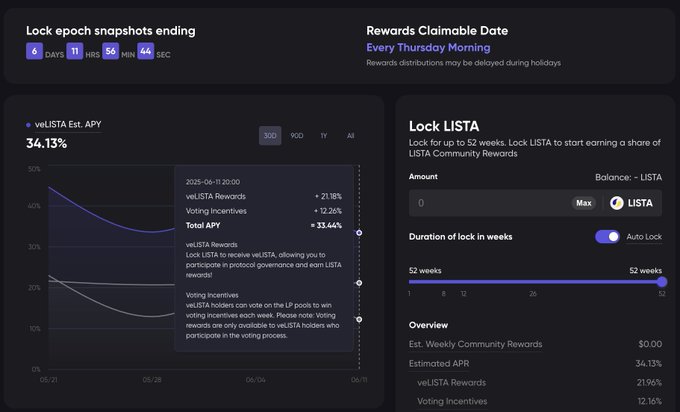Click the minutes countdown box showing 56
Viewport: 680px width, 412px height.
(x=111, y=51)
